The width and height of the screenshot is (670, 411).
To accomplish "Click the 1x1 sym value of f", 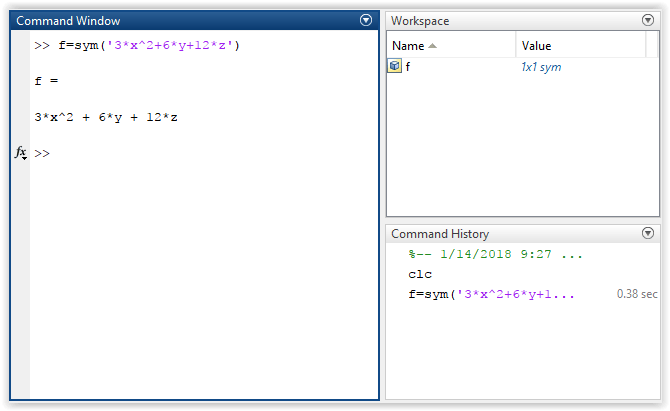I will tap(541, 67).
